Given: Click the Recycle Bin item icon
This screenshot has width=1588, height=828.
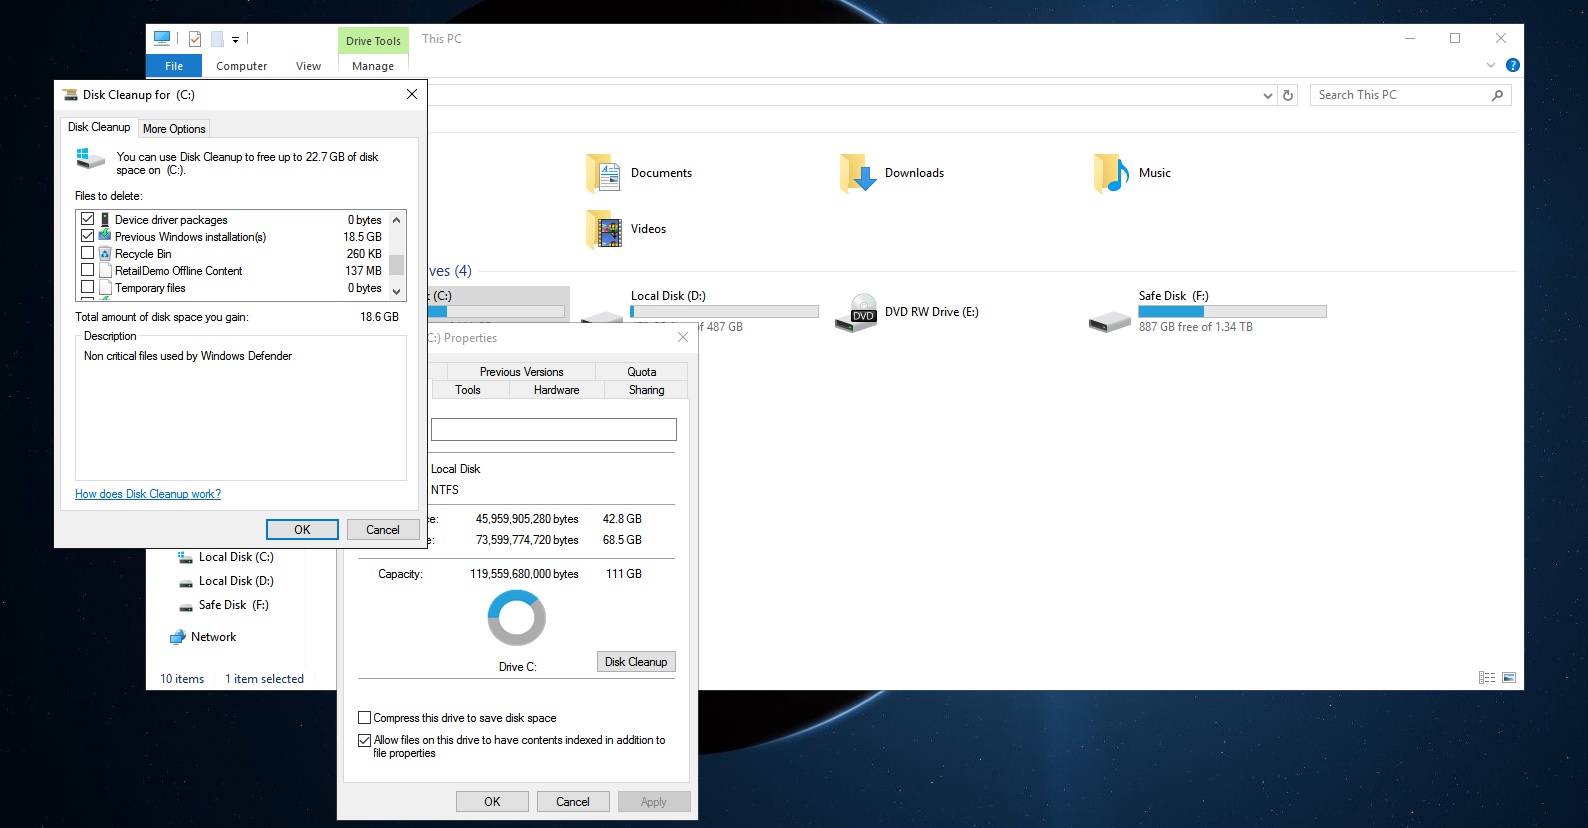Looking at the screenshot, I should (105, 254).
